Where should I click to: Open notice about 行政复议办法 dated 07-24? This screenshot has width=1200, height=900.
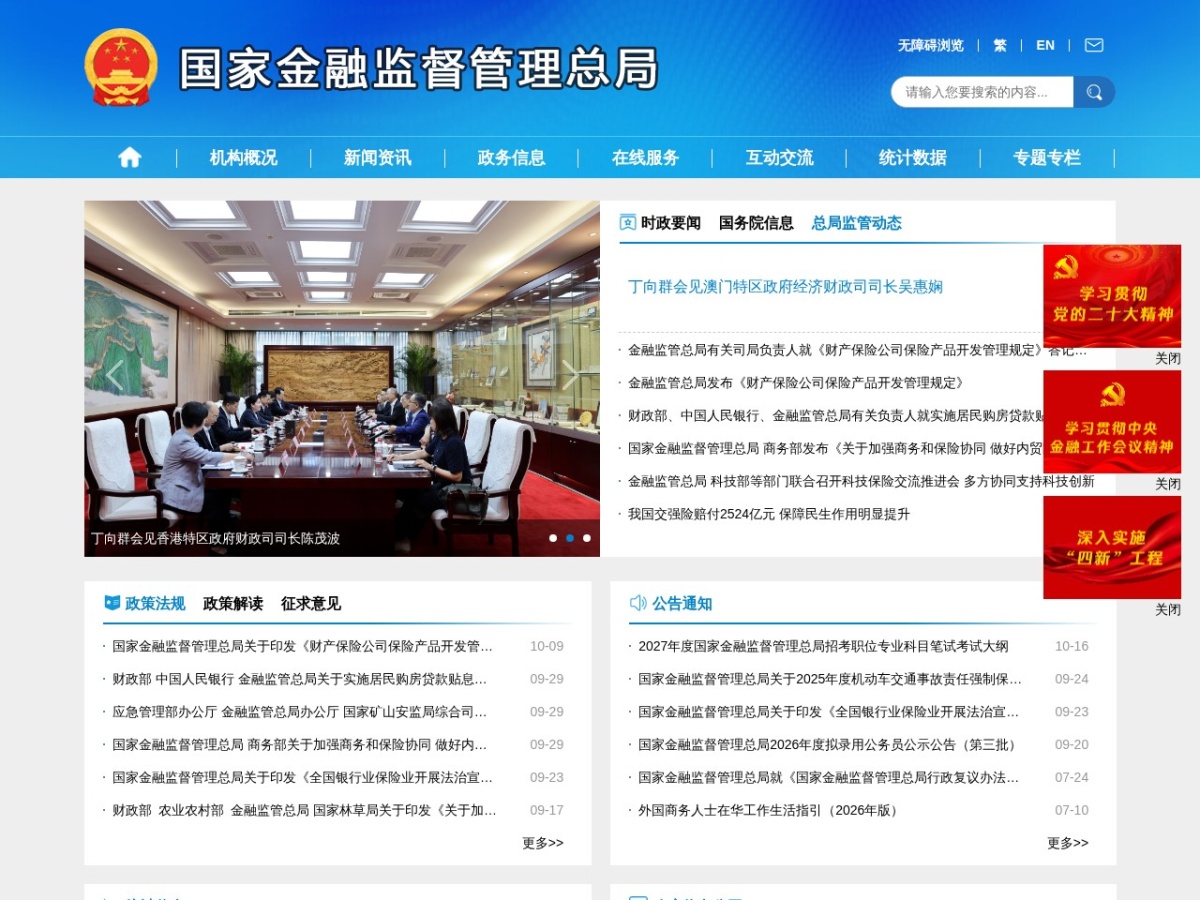click(829, 777)
